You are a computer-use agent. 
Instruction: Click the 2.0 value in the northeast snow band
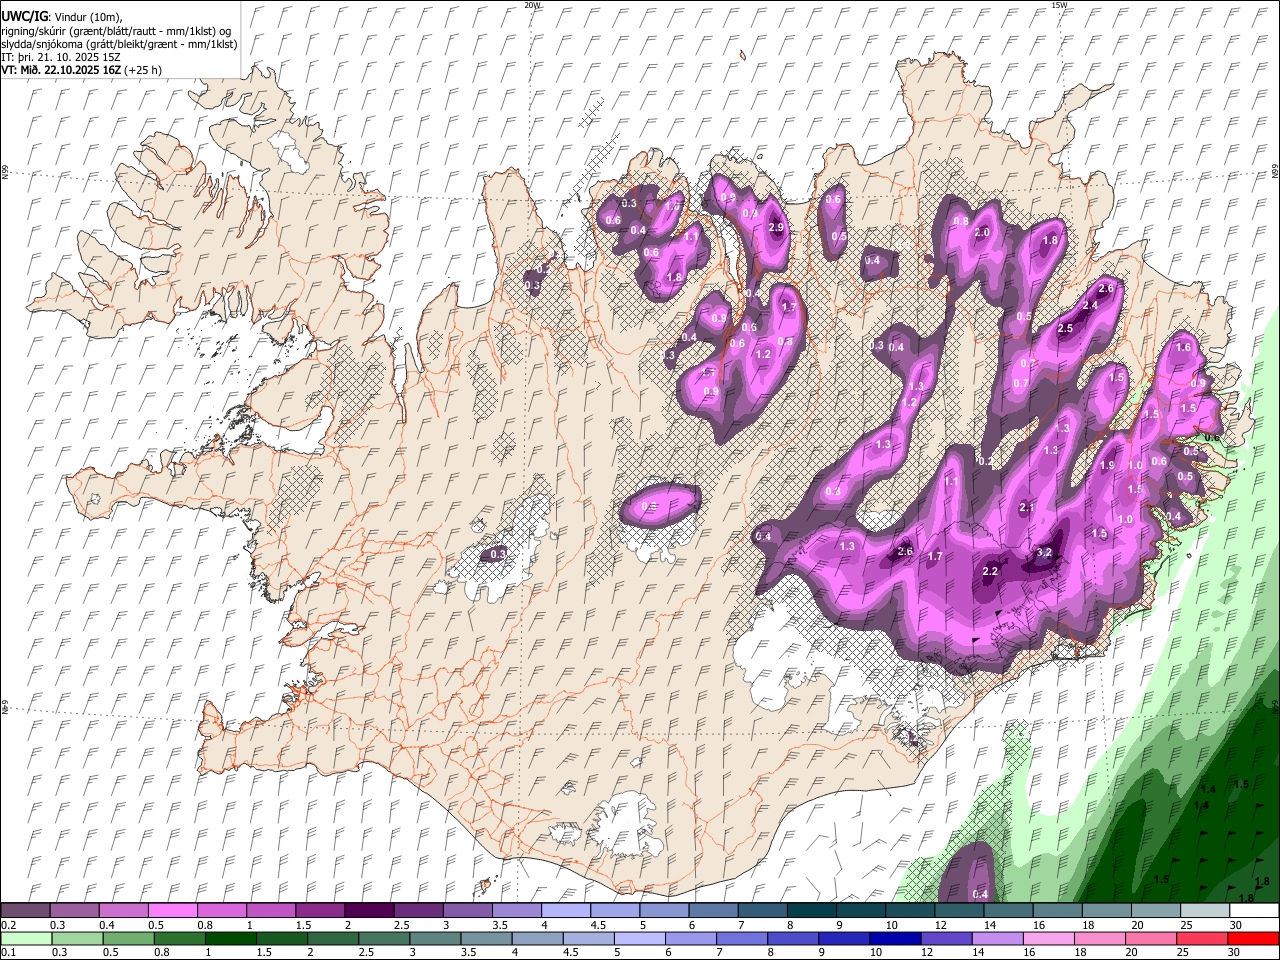click(982, 232)
